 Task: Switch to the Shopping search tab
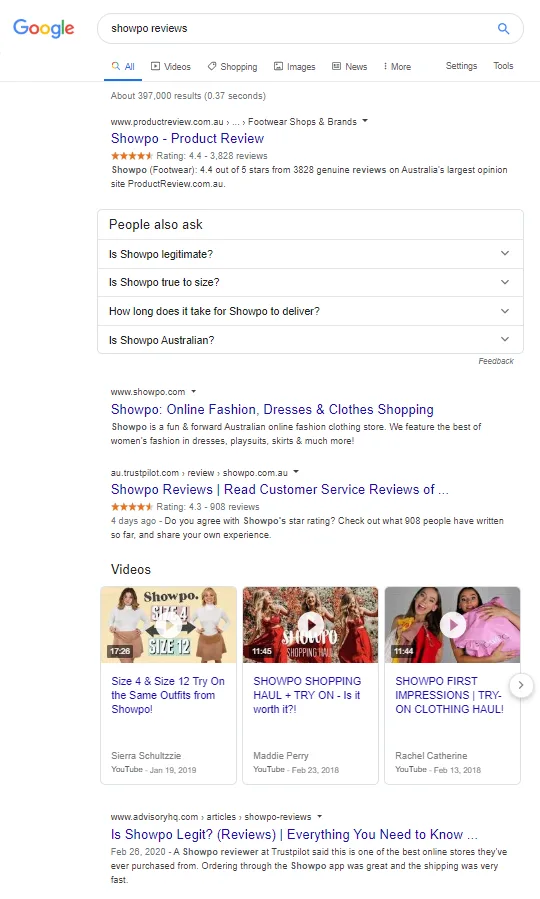pyautogui.click(x=233, y=67)
